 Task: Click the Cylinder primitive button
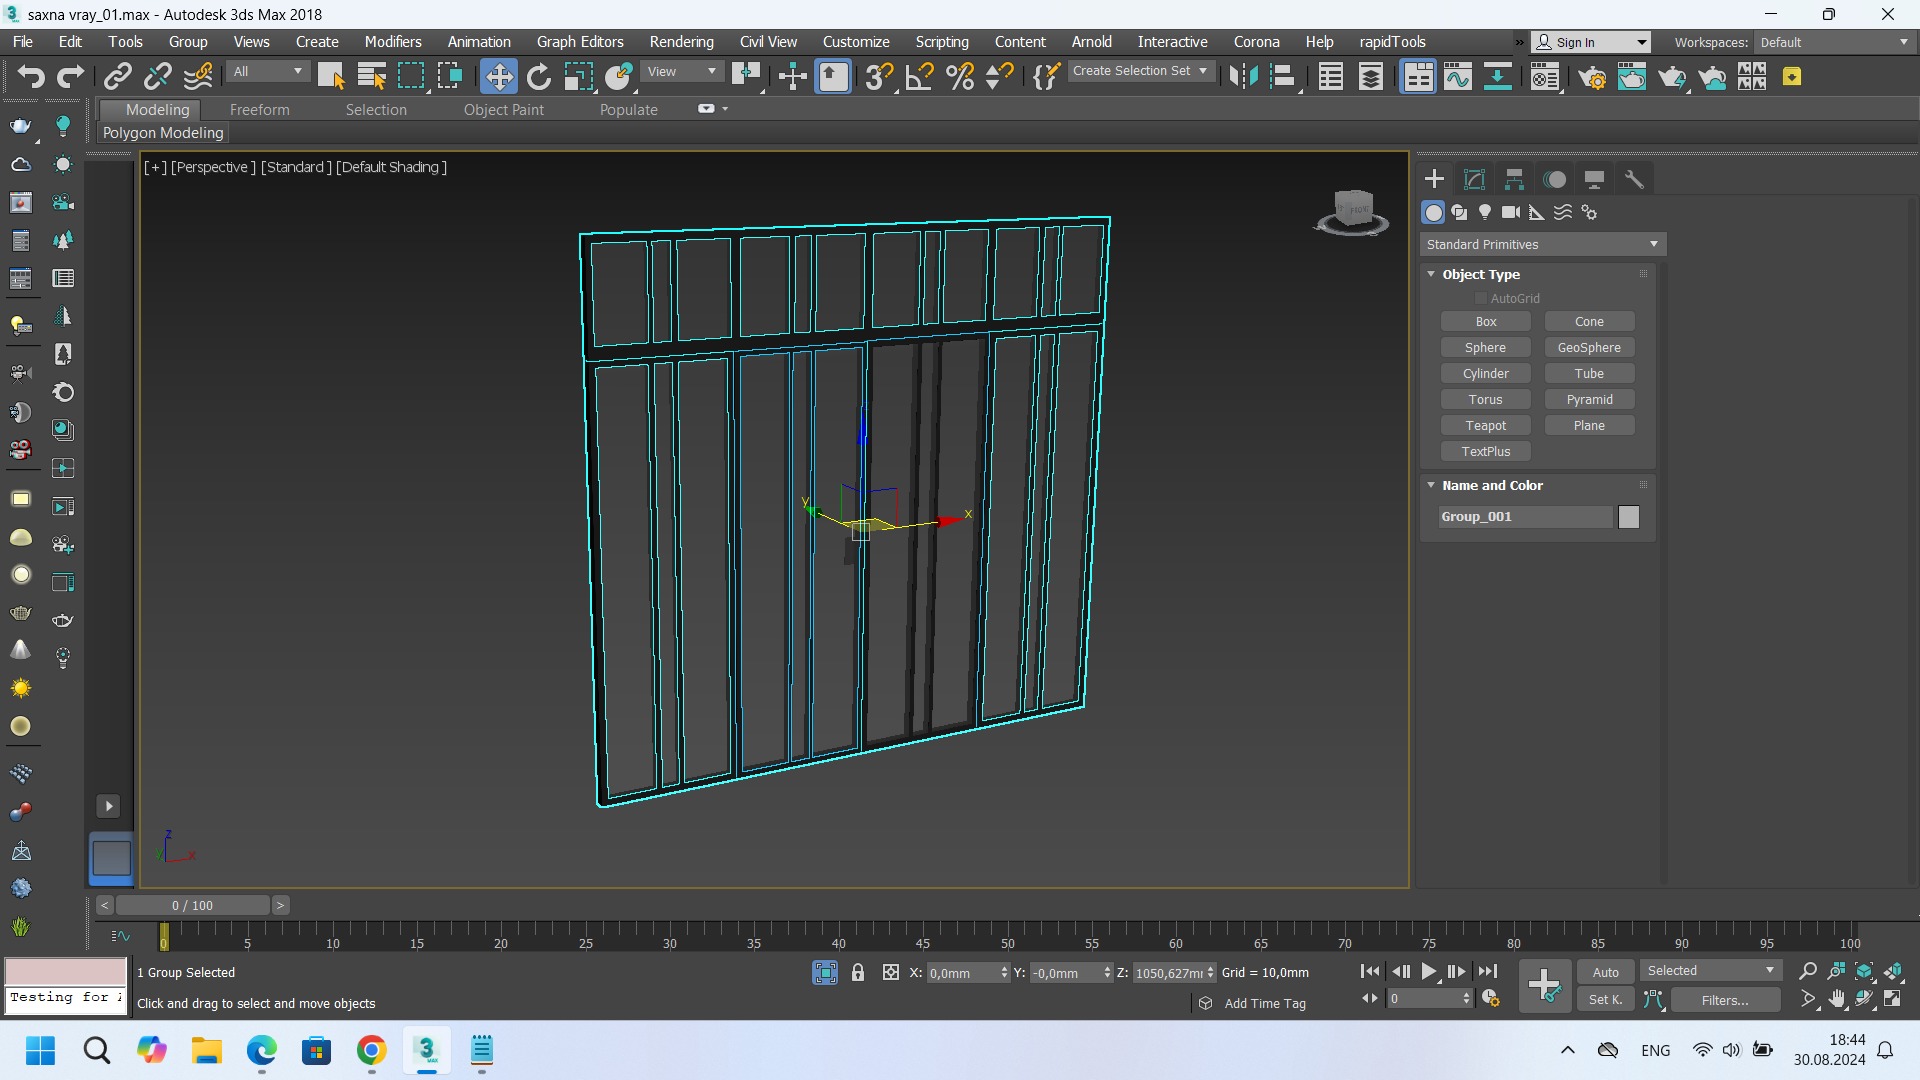(1485, 374)
